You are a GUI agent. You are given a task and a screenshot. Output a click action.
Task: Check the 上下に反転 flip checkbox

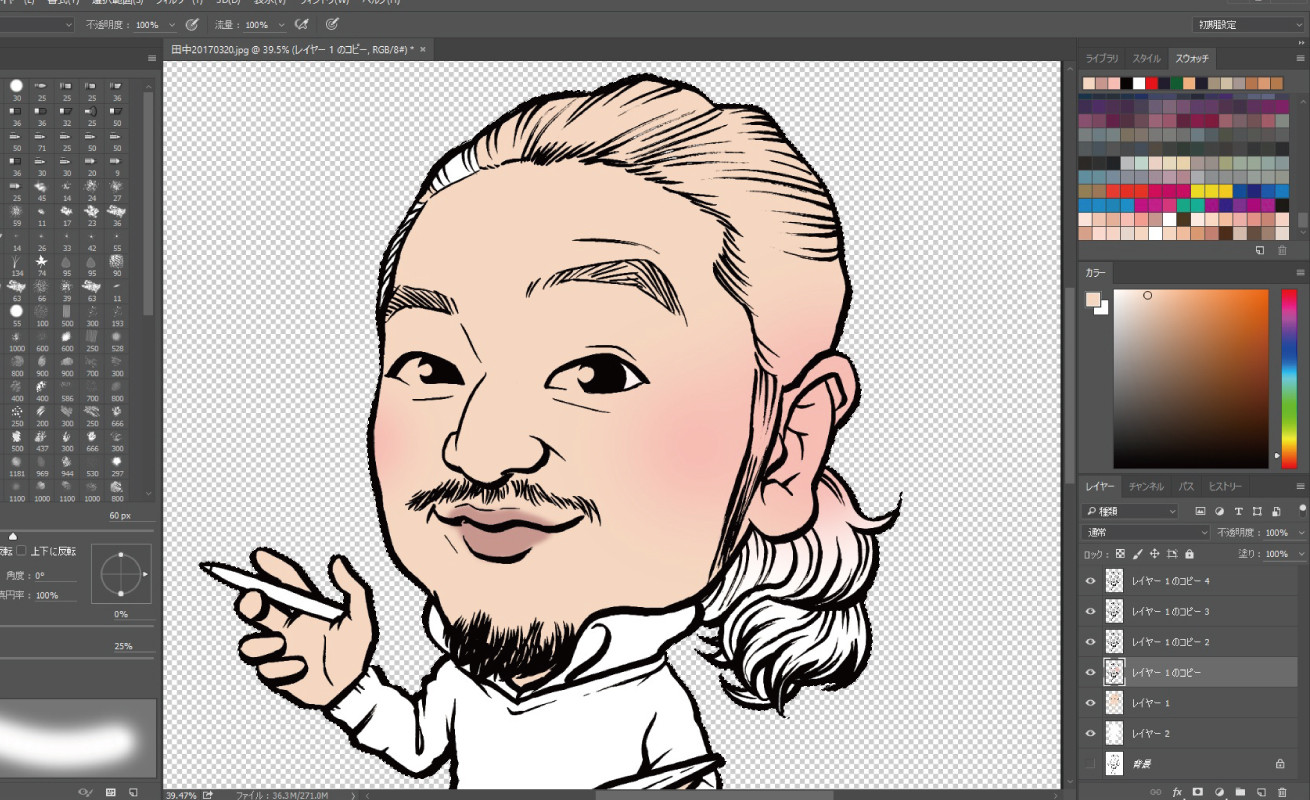21,551
